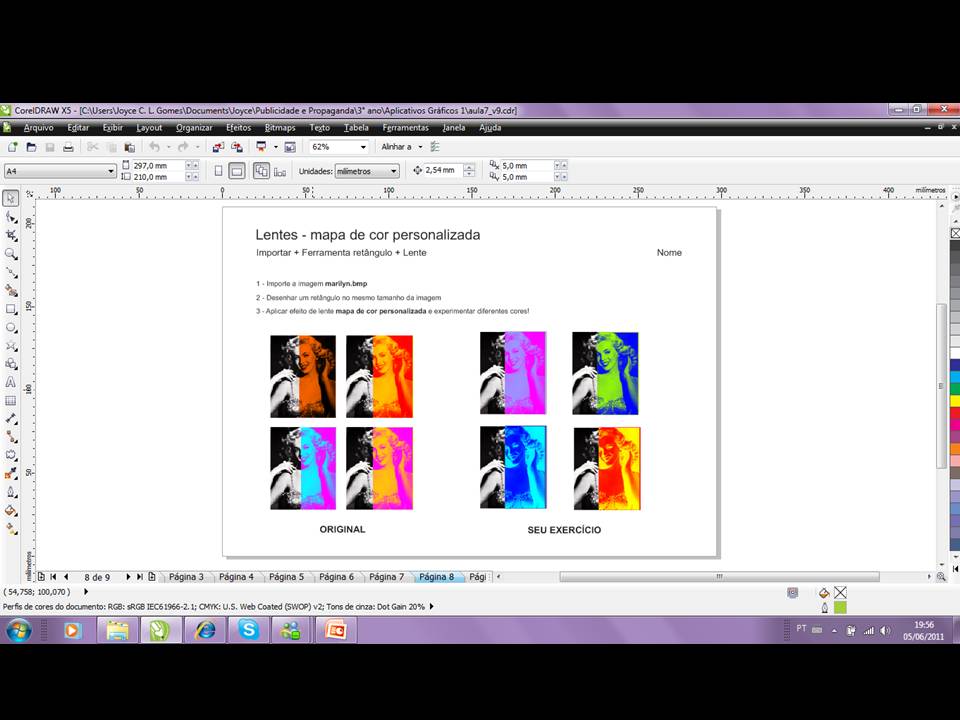The image size is (960, 720).
Task: Open the snap options icon
Action: click(435, 147)
